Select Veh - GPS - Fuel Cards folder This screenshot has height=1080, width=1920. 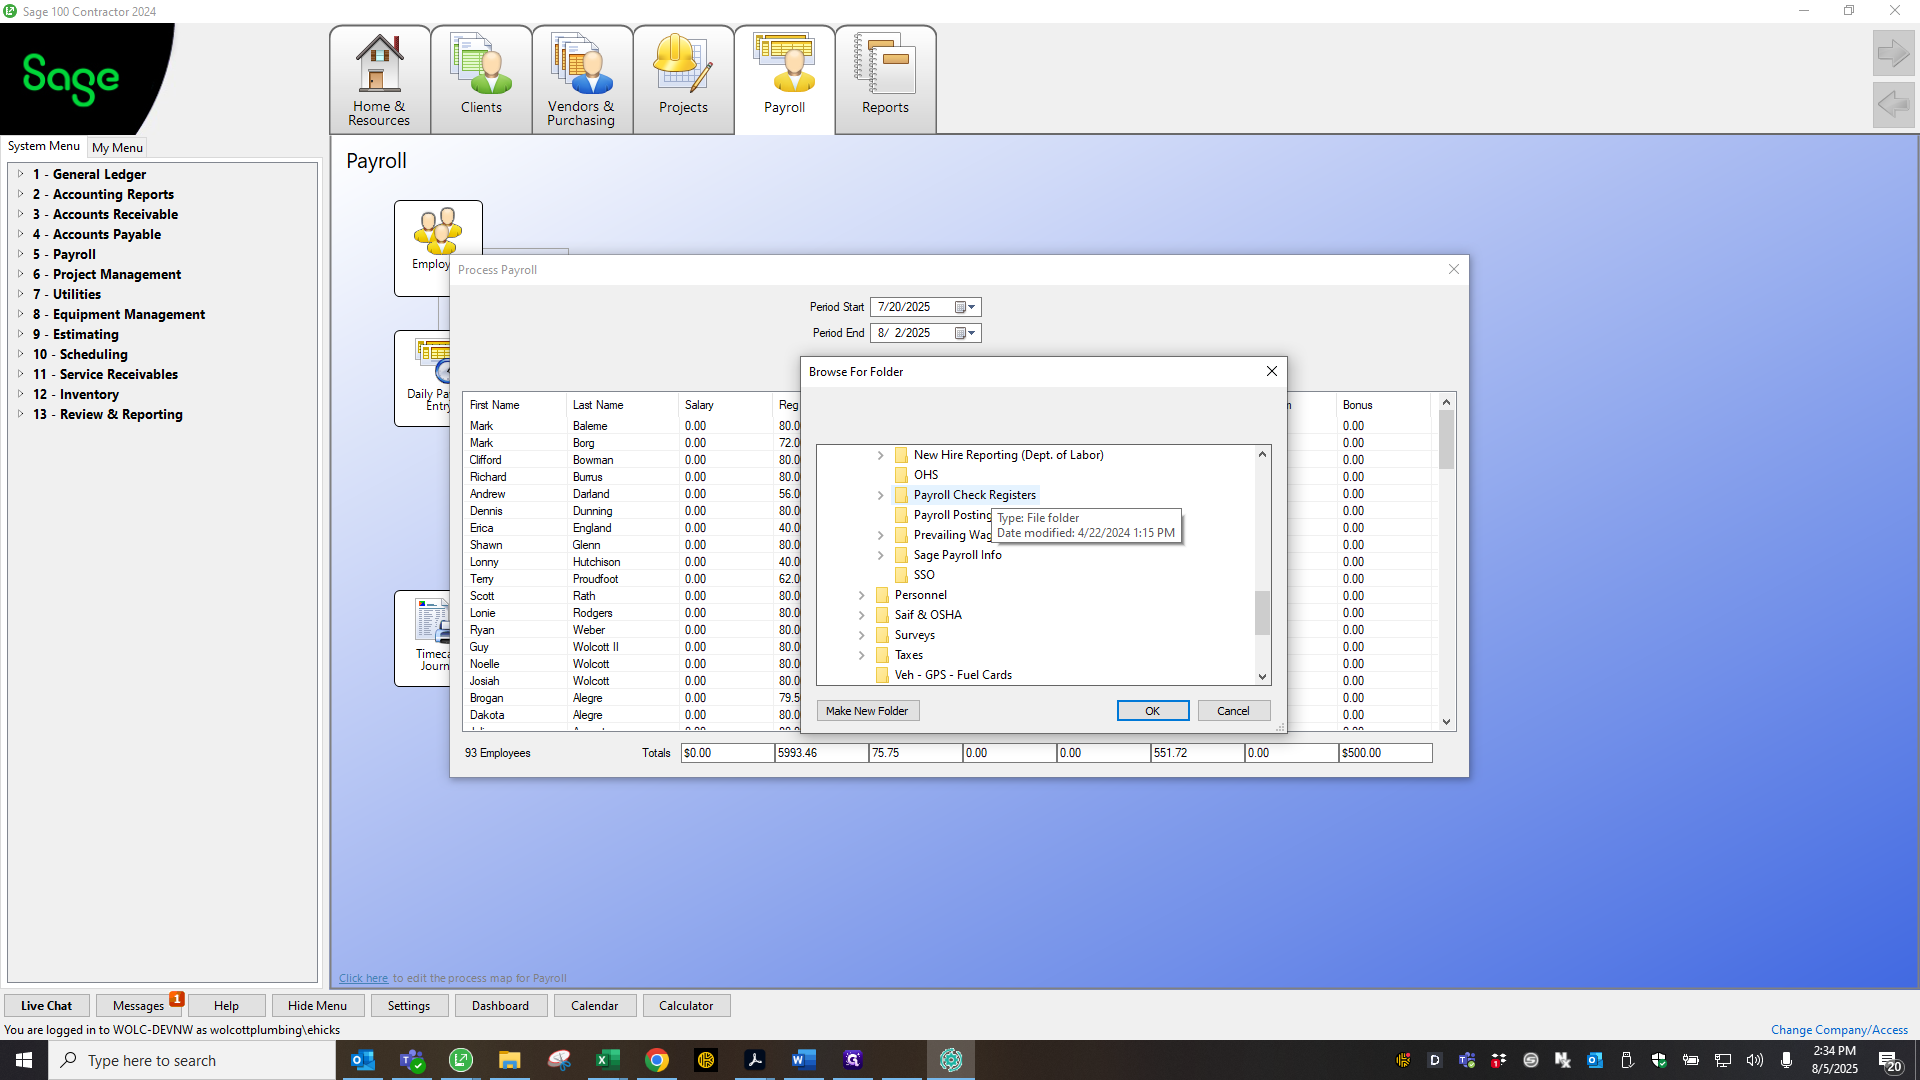(x=953, y=675)
